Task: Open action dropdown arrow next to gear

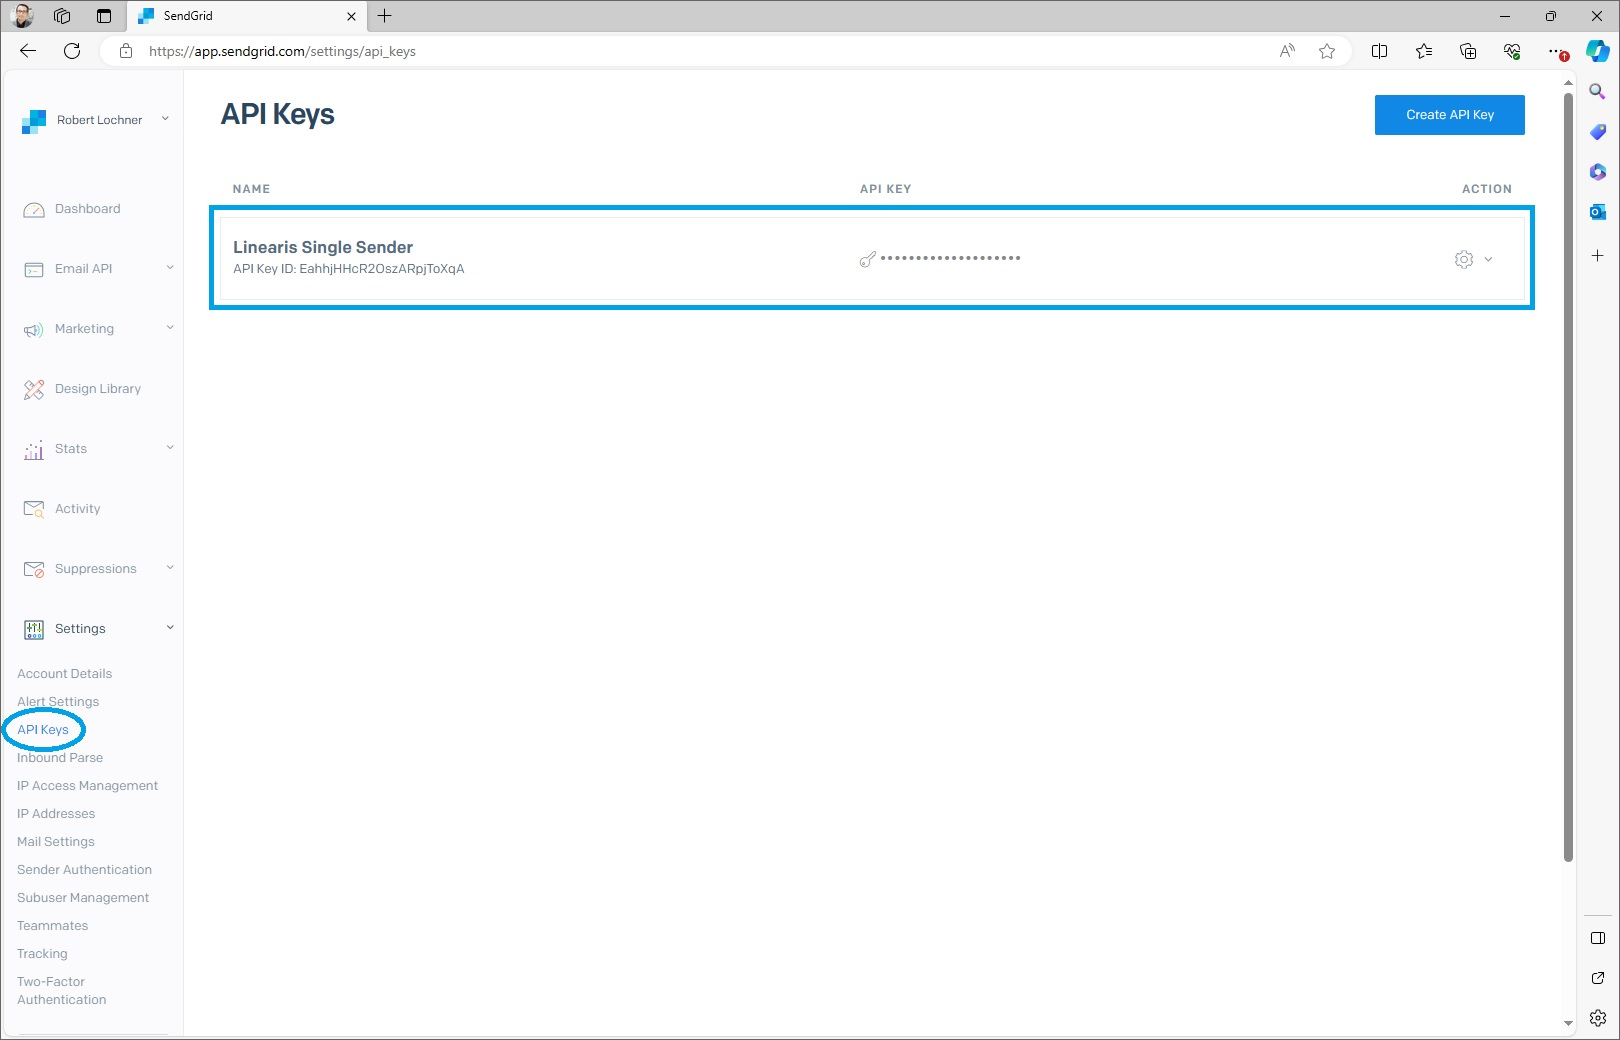Action: coord(1488,260)
